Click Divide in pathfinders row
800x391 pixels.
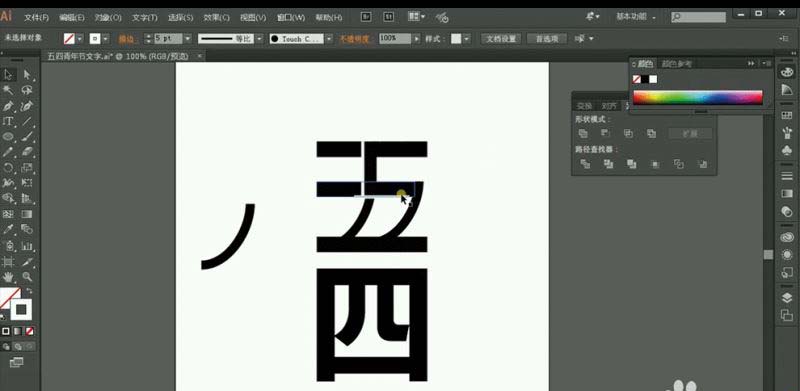click(x=585, y=164)
